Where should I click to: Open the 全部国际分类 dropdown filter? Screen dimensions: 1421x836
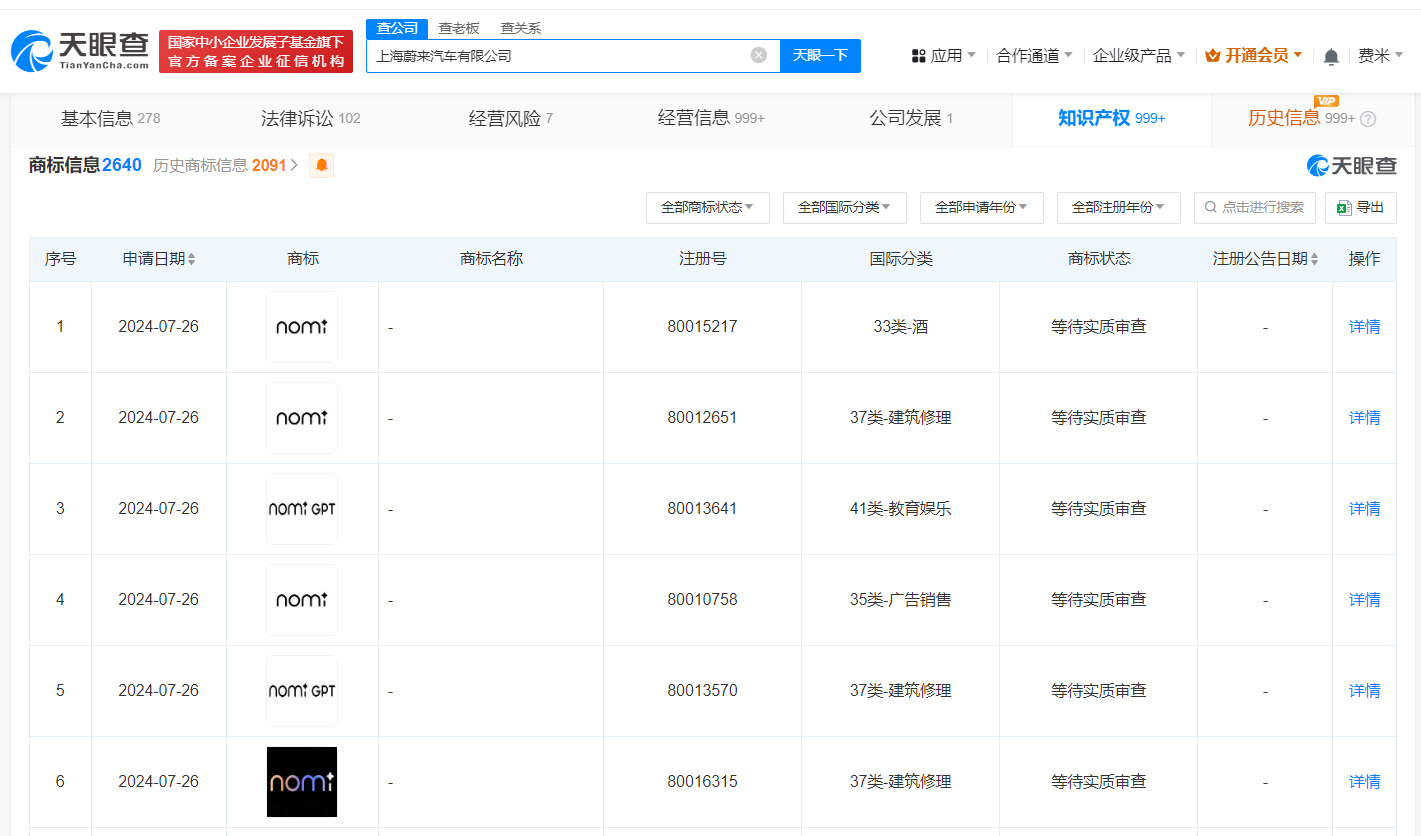coord(844,208)
